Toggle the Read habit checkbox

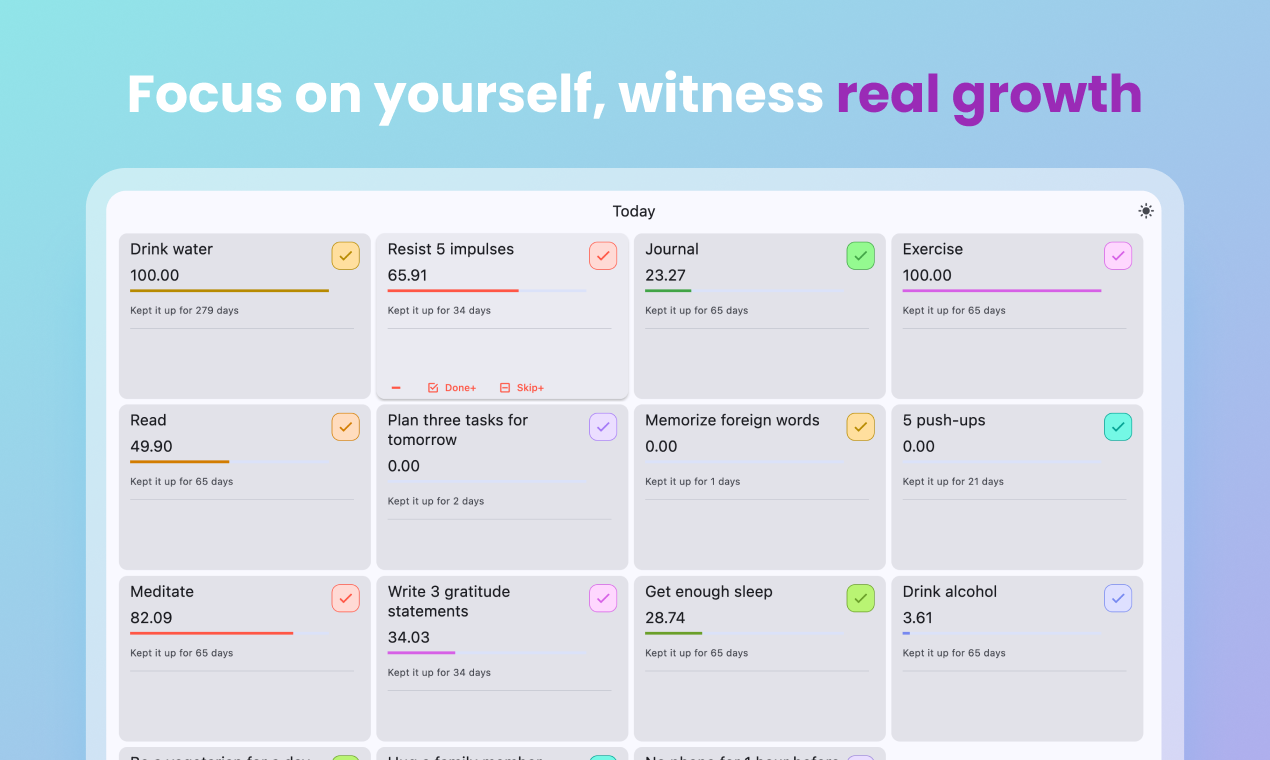345,427
